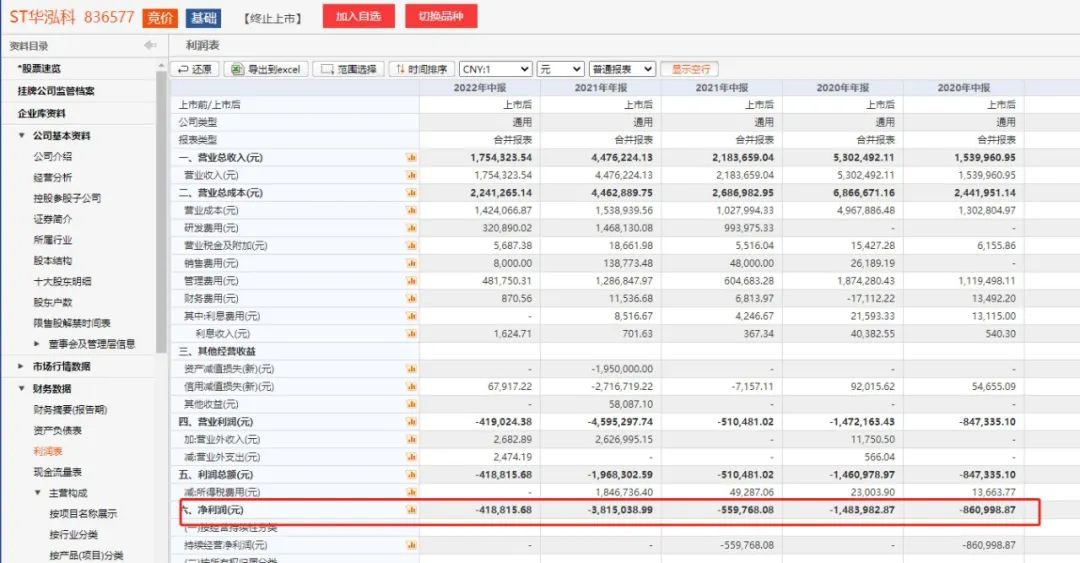Image resolution: width=1080 pixels, height=563 pixels.
Task: Open chart icon for 利润总额 row
Action: point(411,475)
